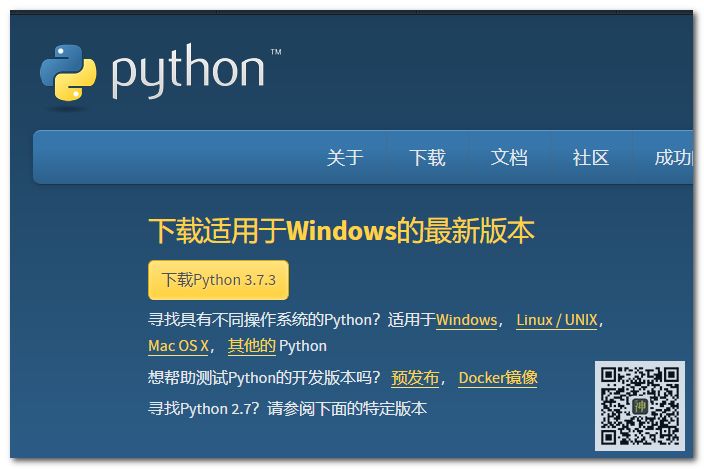Open the 预发布 link

click(415, 377)
